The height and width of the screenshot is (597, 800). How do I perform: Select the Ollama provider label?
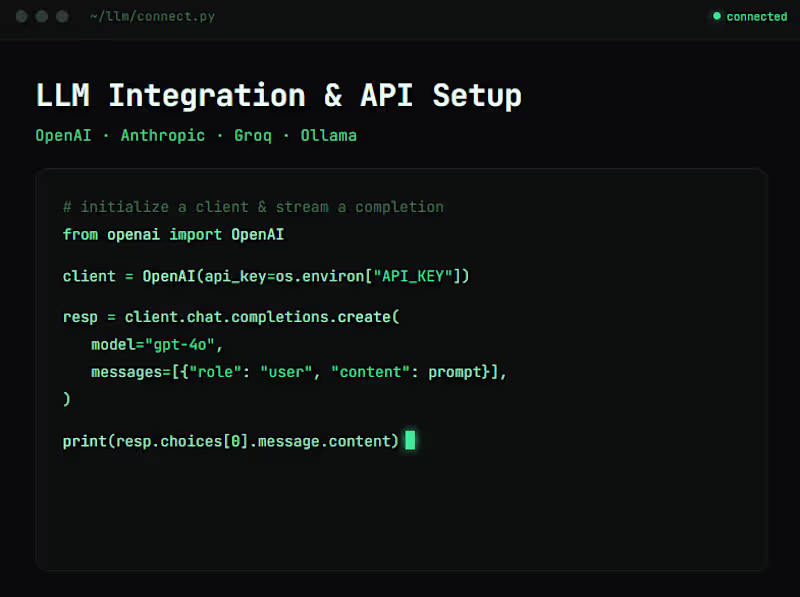tap(329, 136)
